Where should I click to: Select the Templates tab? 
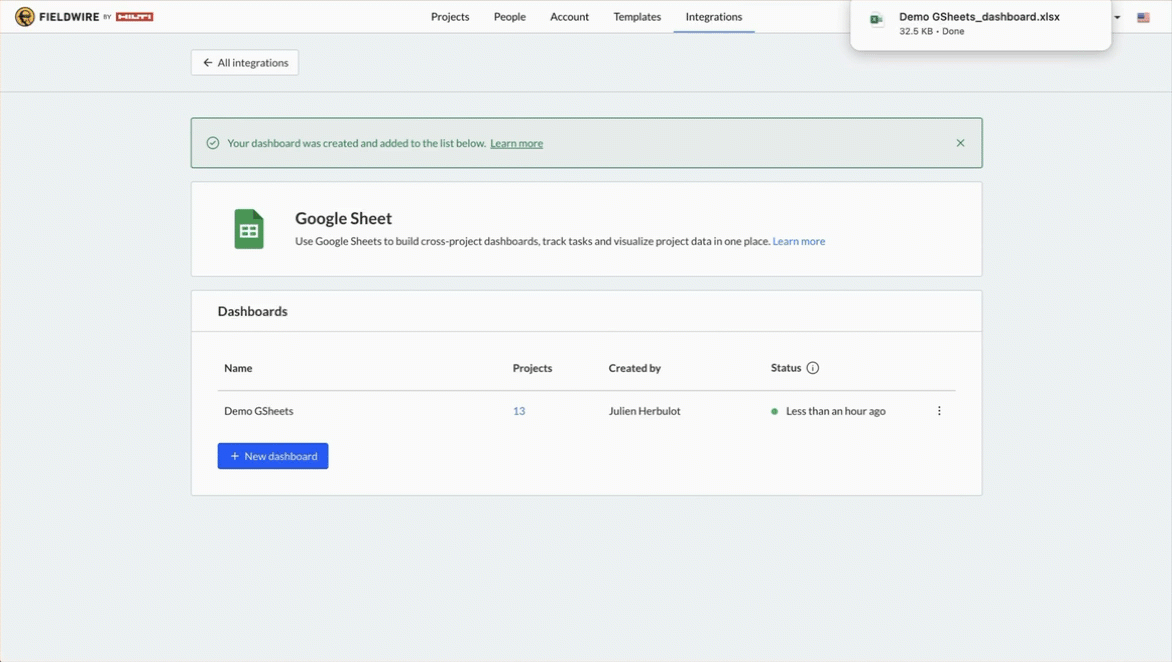click(637, 17)
